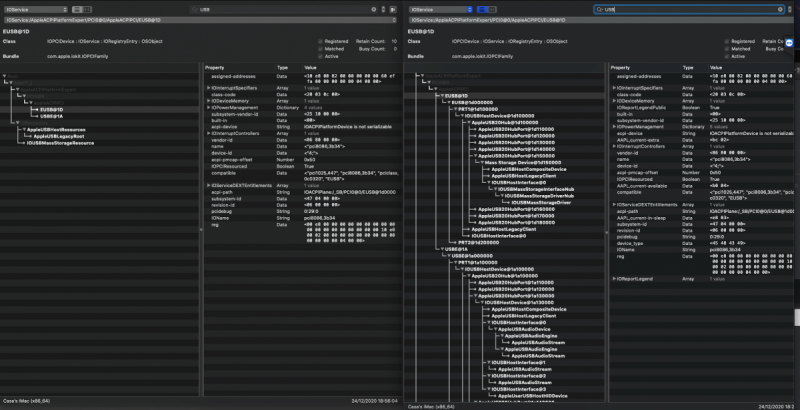The width and height of the screenshot is (800, 410).
Task: Click the search result stepper in right window
Action: tap(790, 9)
